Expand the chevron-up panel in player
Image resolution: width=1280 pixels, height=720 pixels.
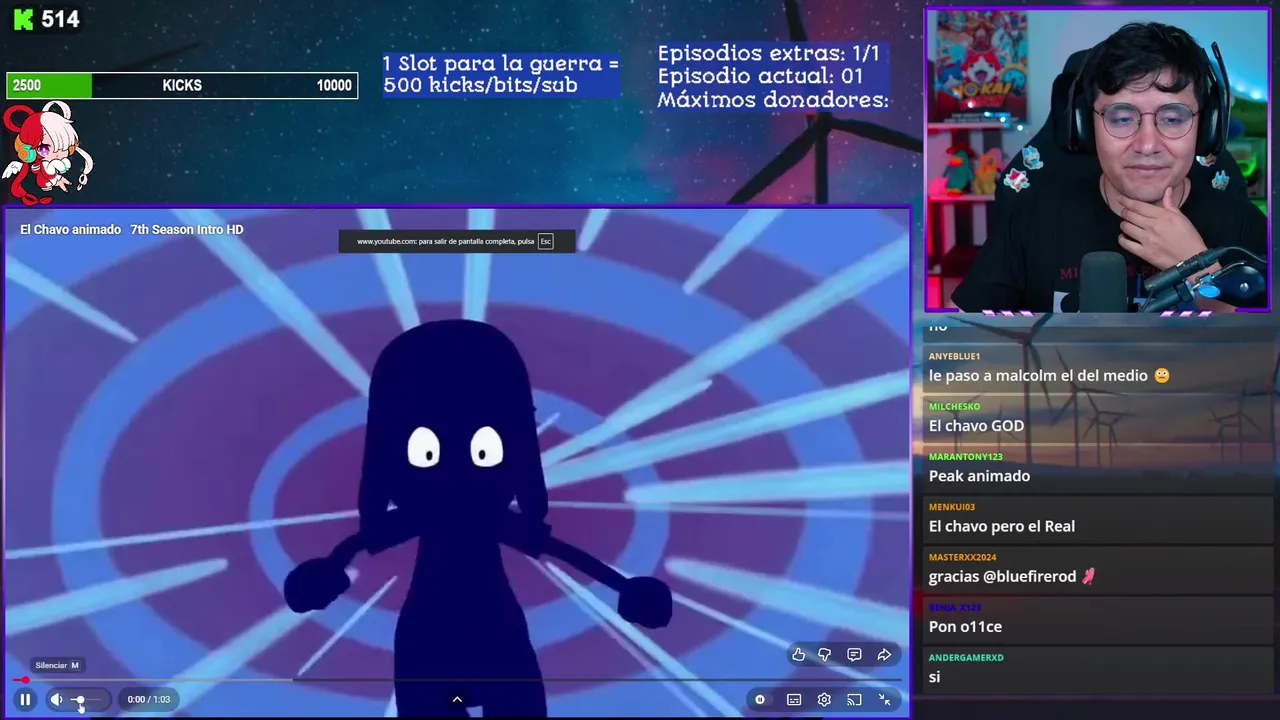(457, 700)
